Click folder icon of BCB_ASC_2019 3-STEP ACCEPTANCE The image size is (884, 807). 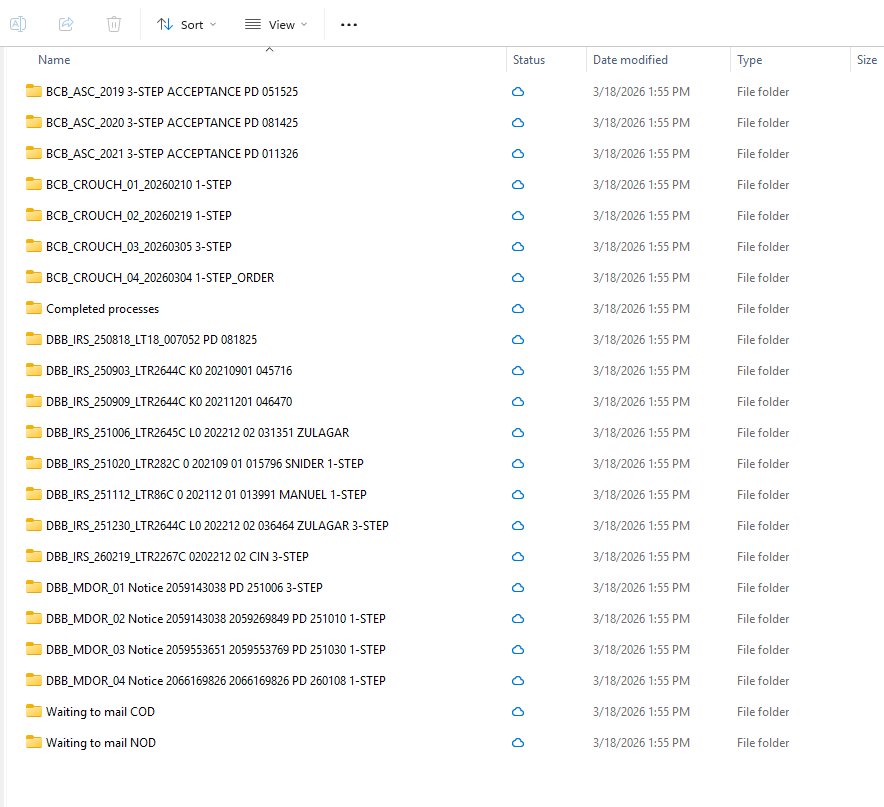[34, 91]
